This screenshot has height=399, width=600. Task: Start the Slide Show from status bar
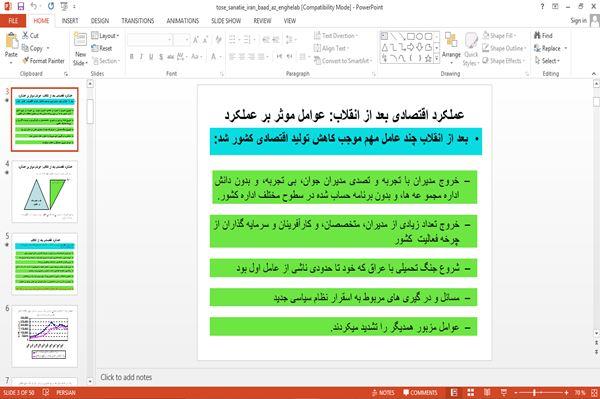(x=504, y=392)
